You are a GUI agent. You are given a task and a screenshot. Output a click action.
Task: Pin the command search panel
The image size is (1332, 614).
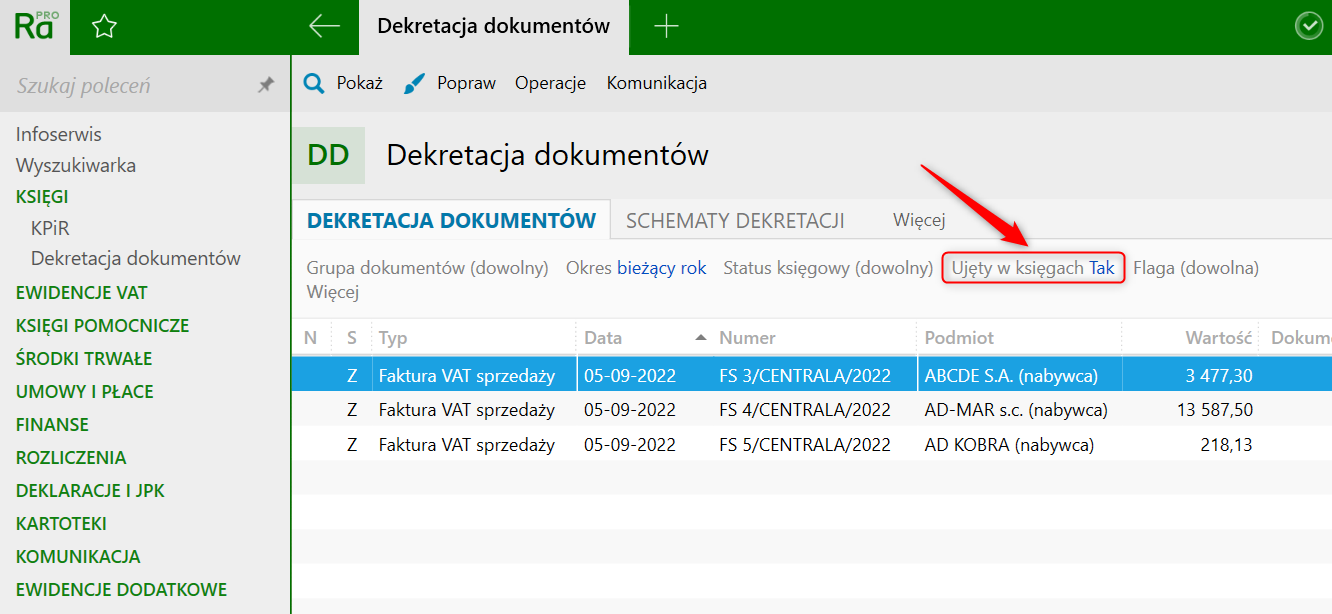[266, 85]
